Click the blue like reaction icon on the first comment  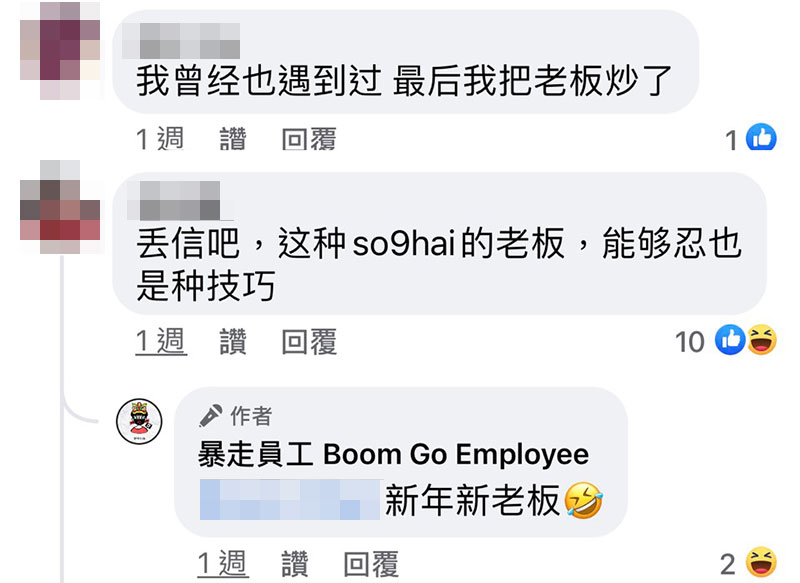click(761, 138)
